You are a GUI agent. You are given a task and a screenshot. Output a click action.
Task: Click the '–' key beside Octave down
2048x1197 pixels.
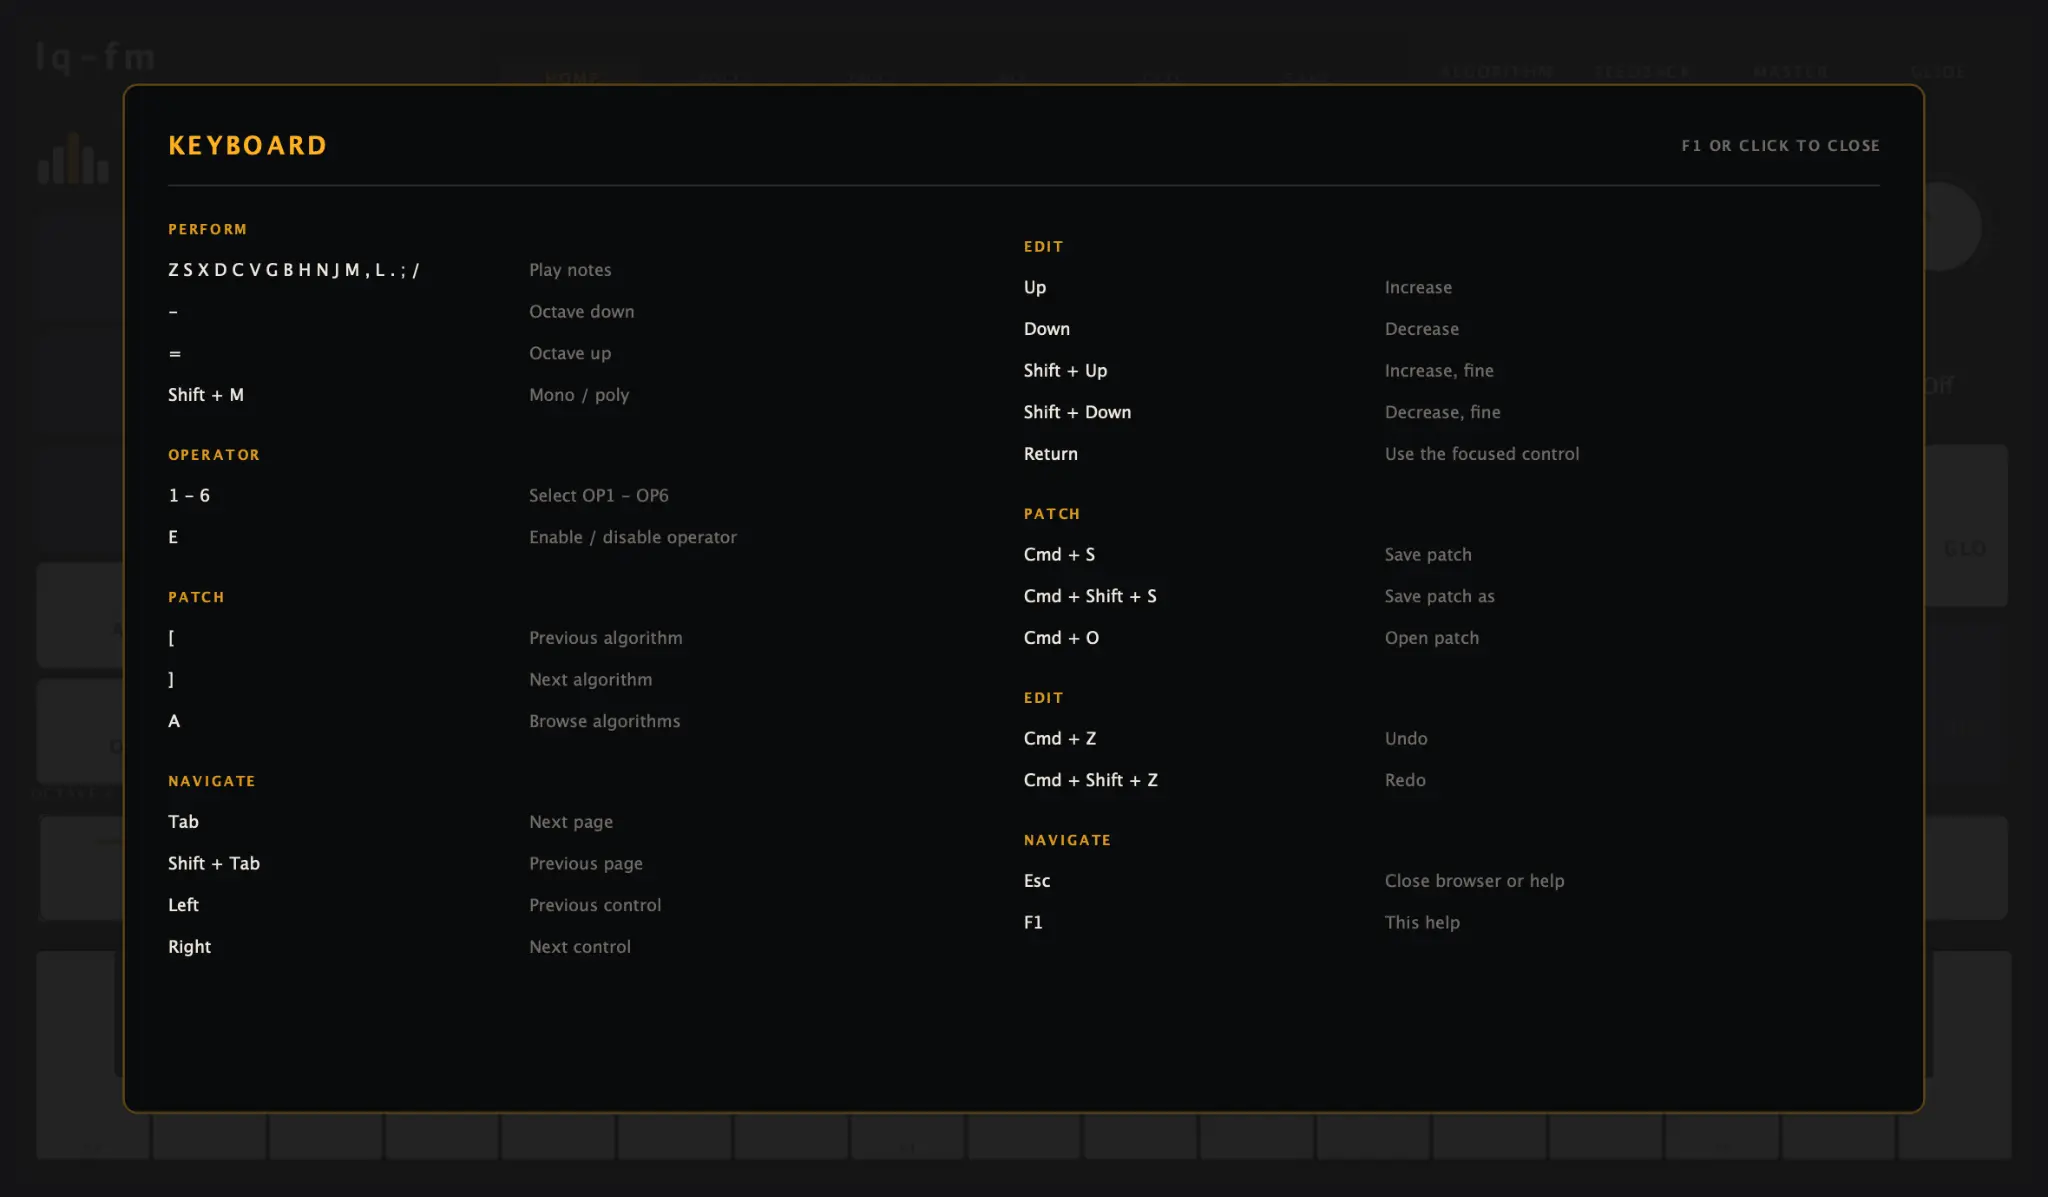pos(173,312)
